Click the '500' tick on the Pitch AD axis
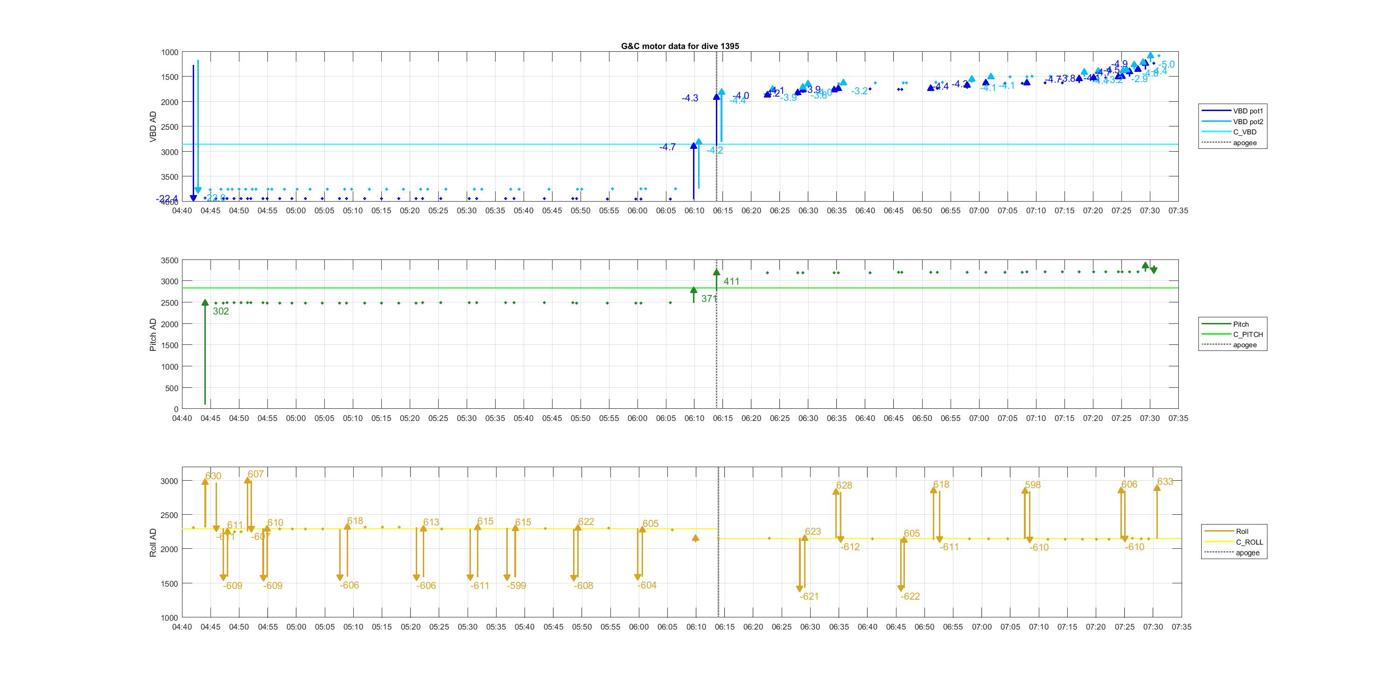Image resolution: width=1400 pixels, height=693 pixels. tap(173, 388)
